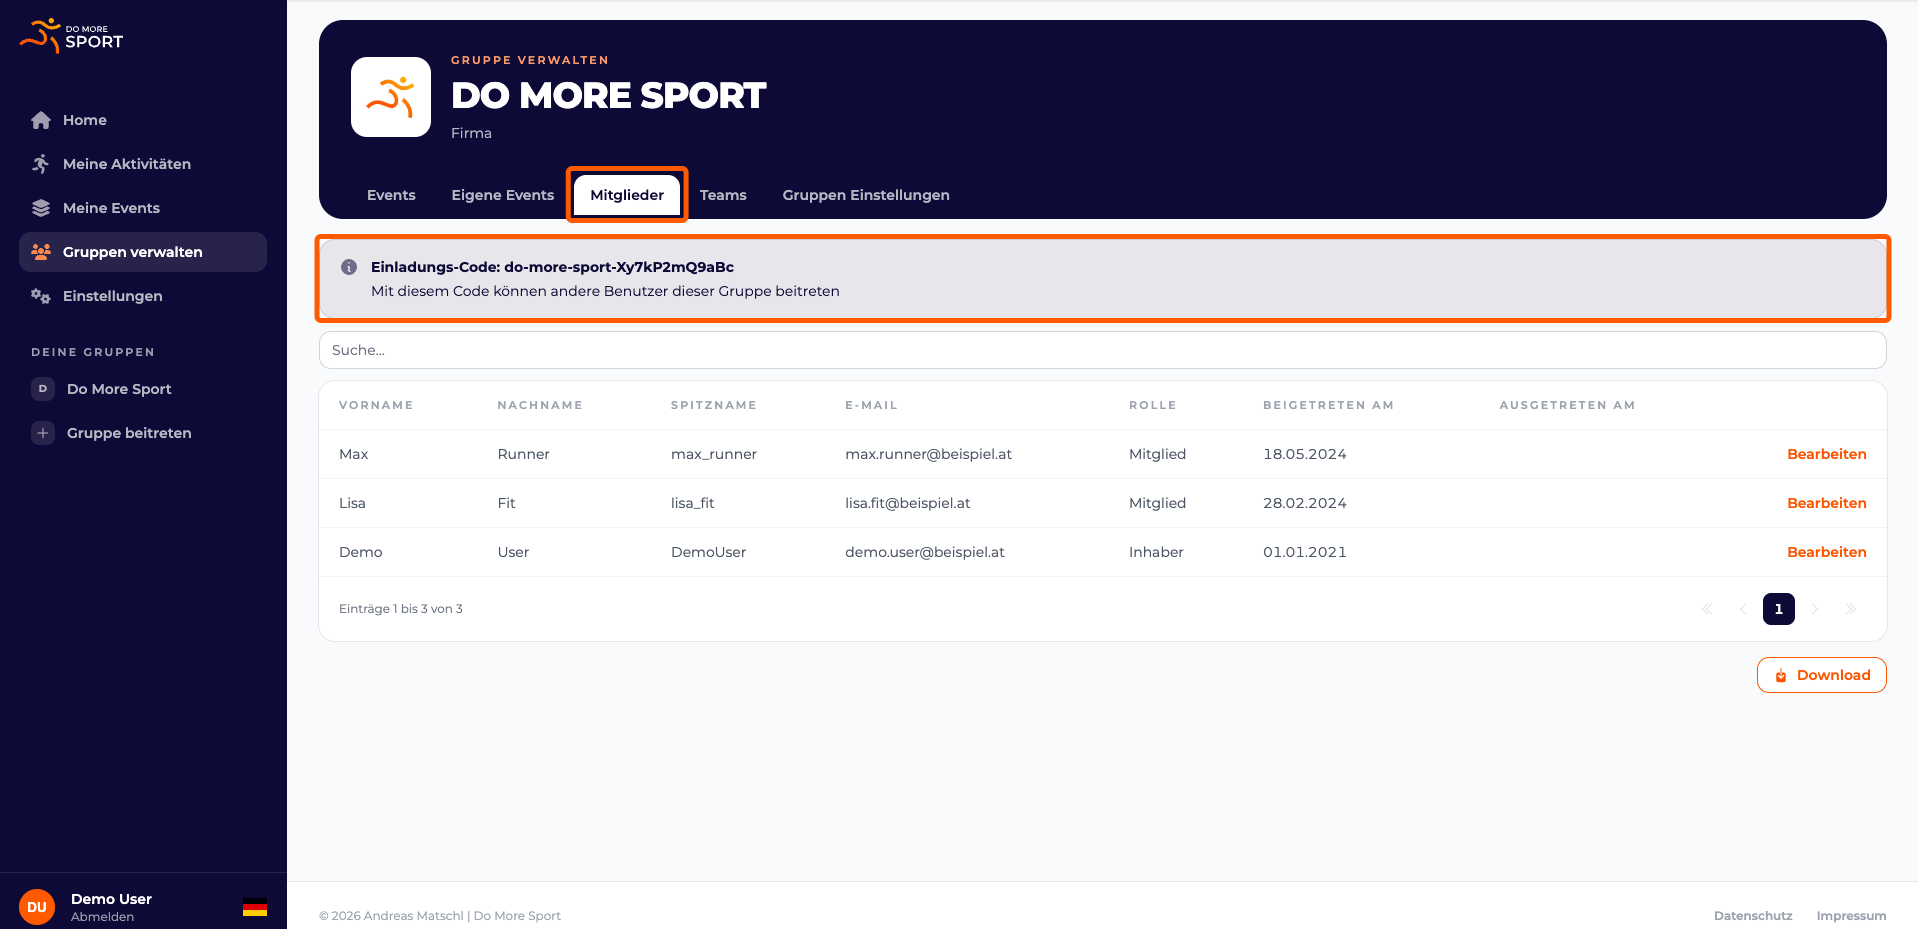This screenshot has height=929, width=1918.
Task: Open the Events tab
Action: (391, 195)
